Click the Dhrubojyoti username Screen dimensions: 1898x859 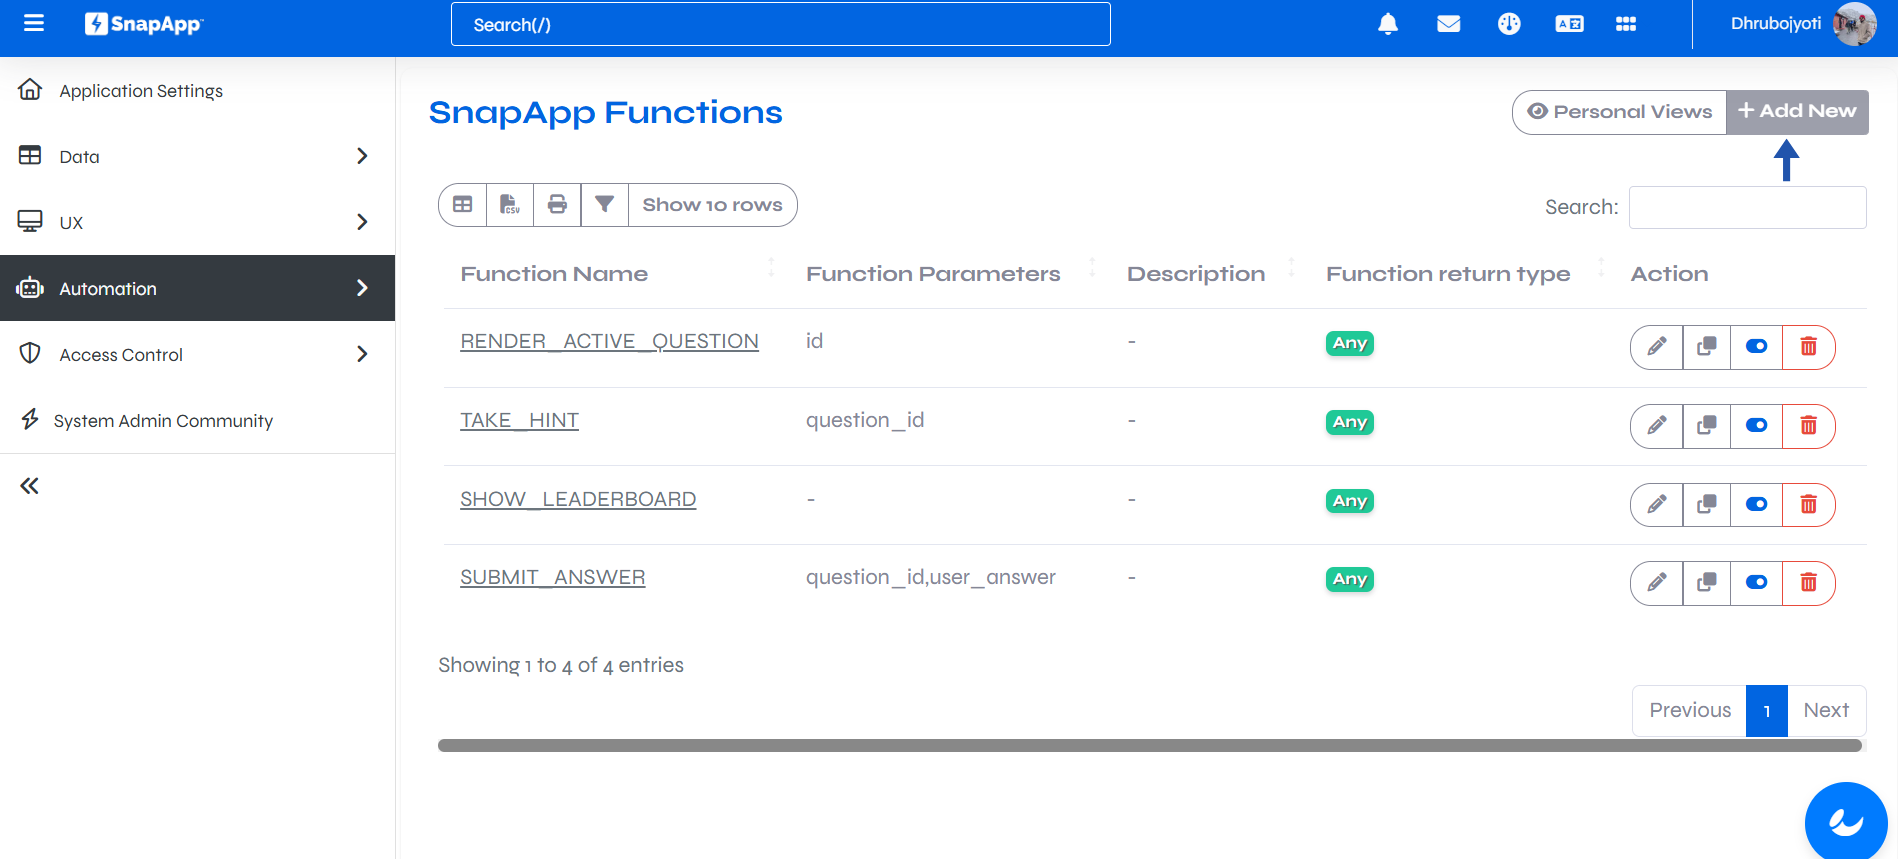click(x=1776, y=24)
